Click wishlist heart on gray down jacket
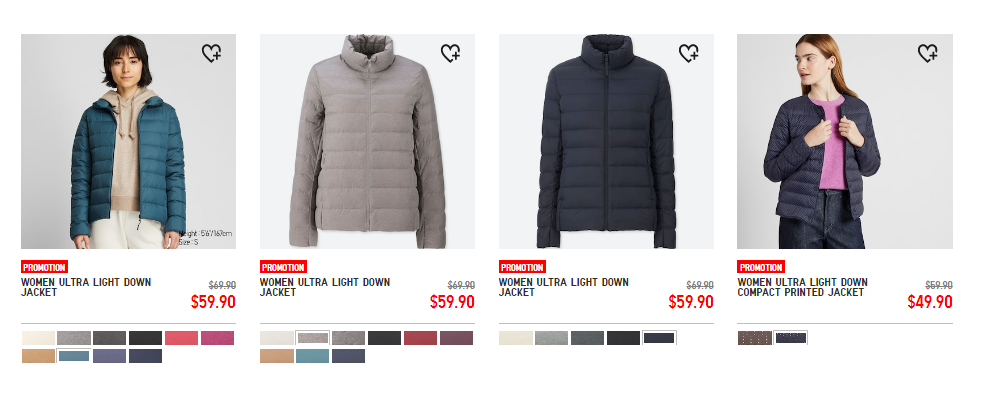Screen dimensions: 983x411 [450, 53]
